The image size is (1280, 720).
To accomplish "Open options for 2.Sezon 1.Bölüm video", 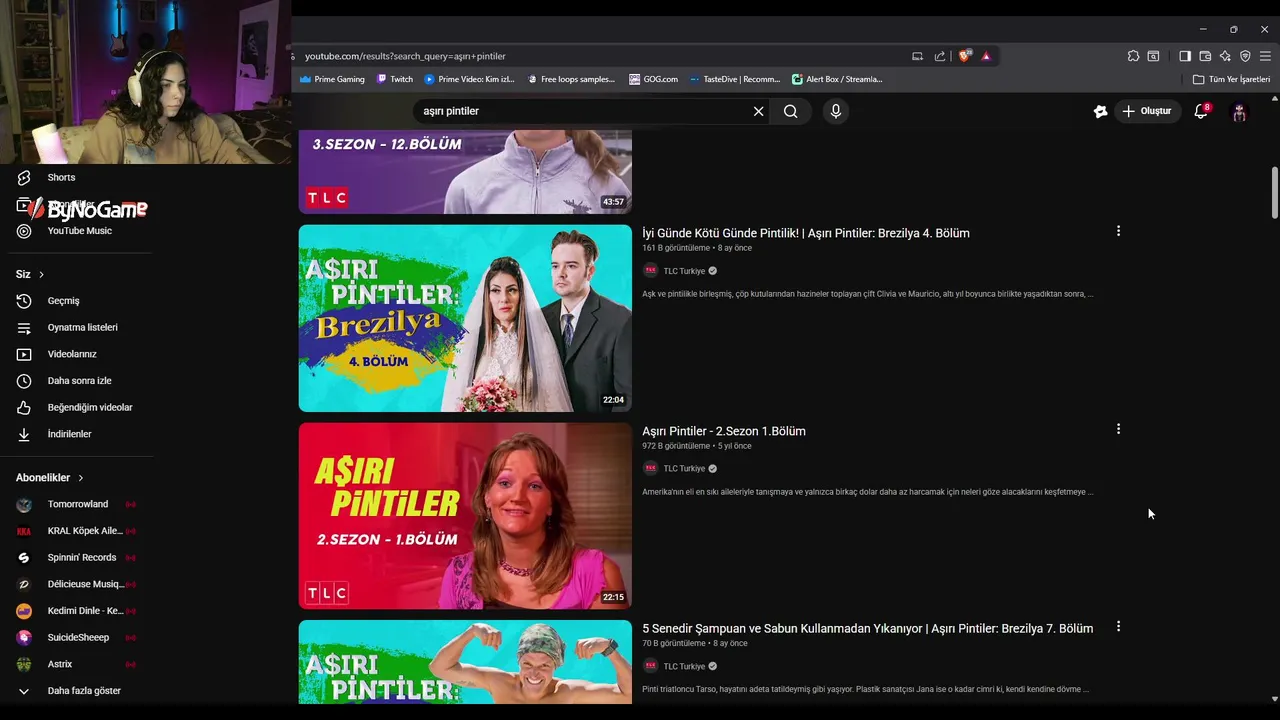I will pyautogui.click(x=1118, y=429).
